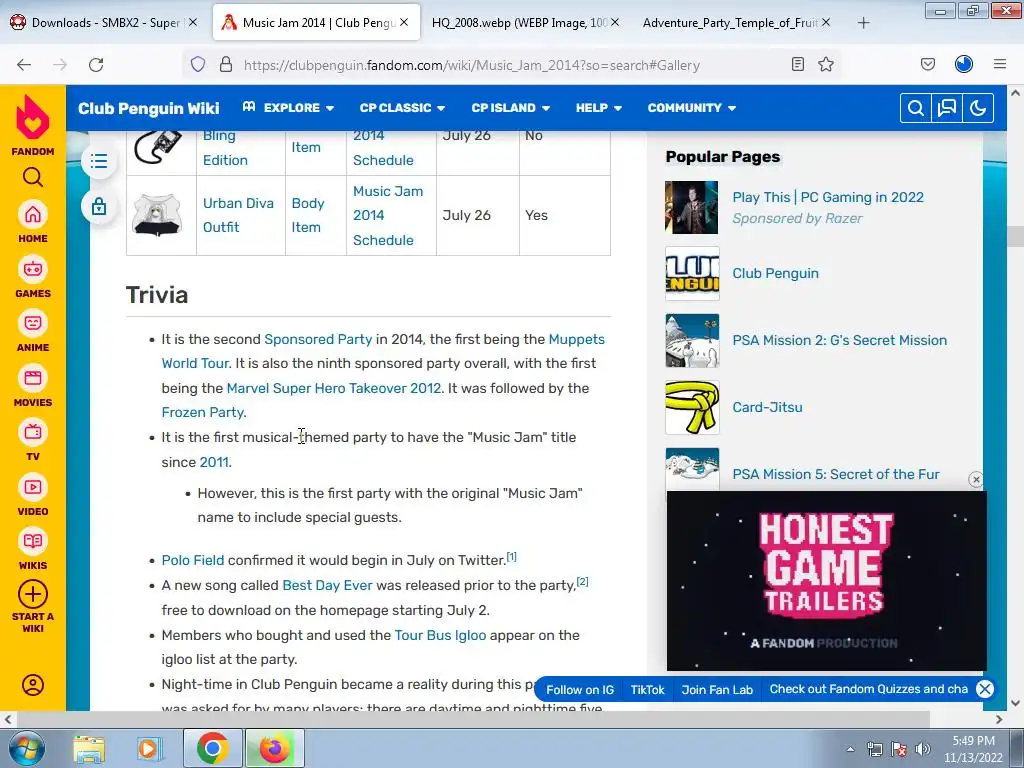Click the taskbar volume speaker icon
Image resolution: width=1024 pixels, height=768 pixels.
923,749
